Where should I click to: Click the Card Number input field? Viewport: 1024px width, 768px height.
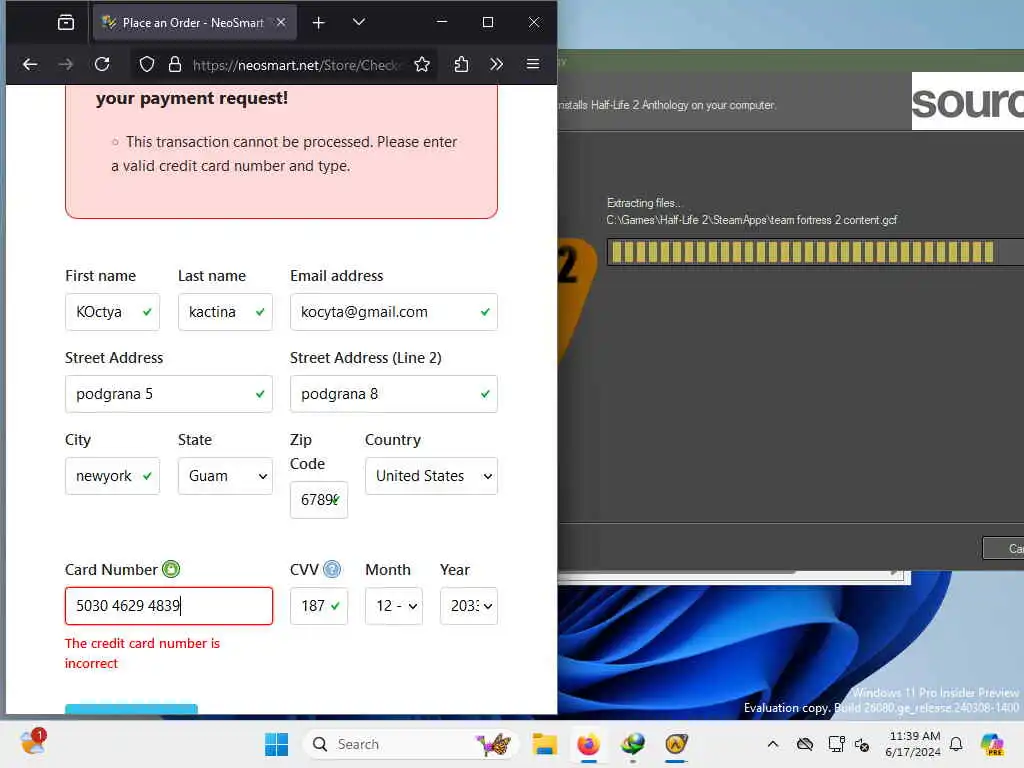(x=168, y=606)
